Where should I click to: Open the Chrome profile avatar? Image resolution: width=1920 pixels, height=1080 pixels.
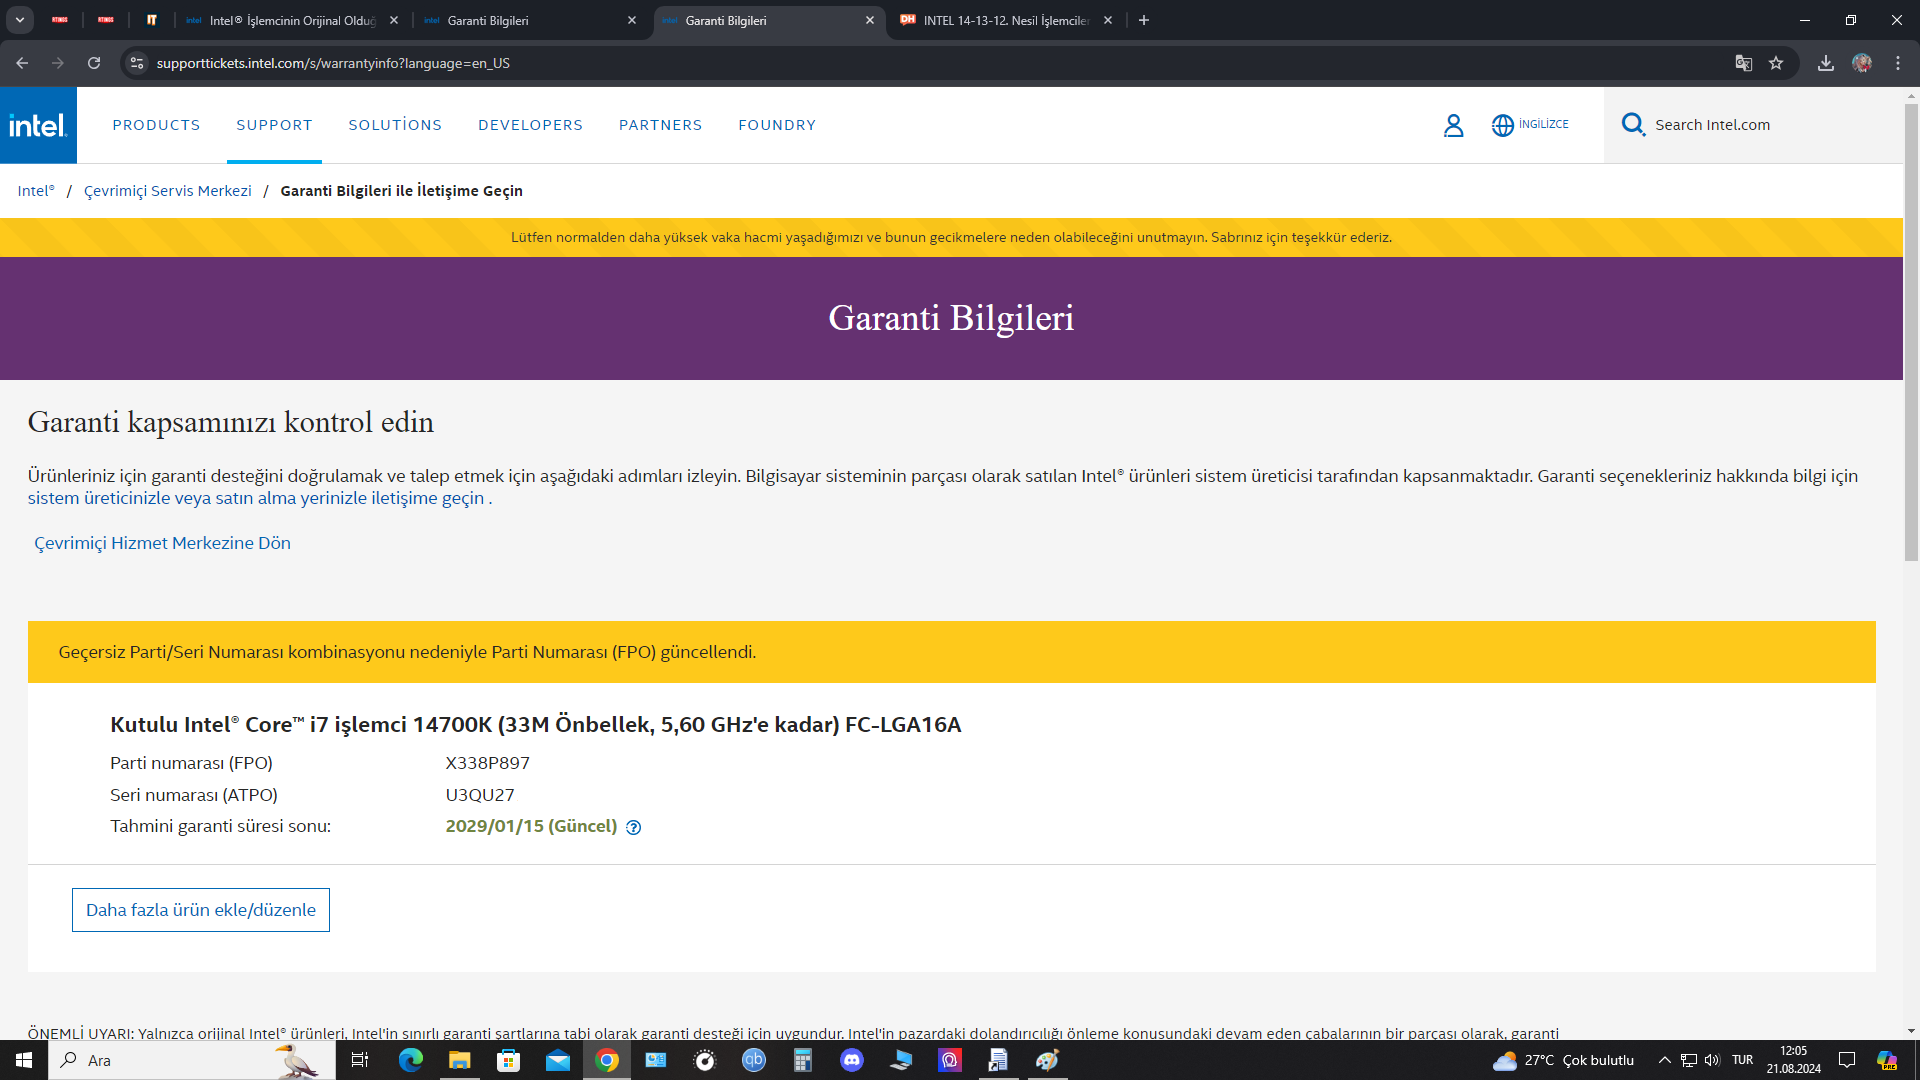tap(1862, 63)
